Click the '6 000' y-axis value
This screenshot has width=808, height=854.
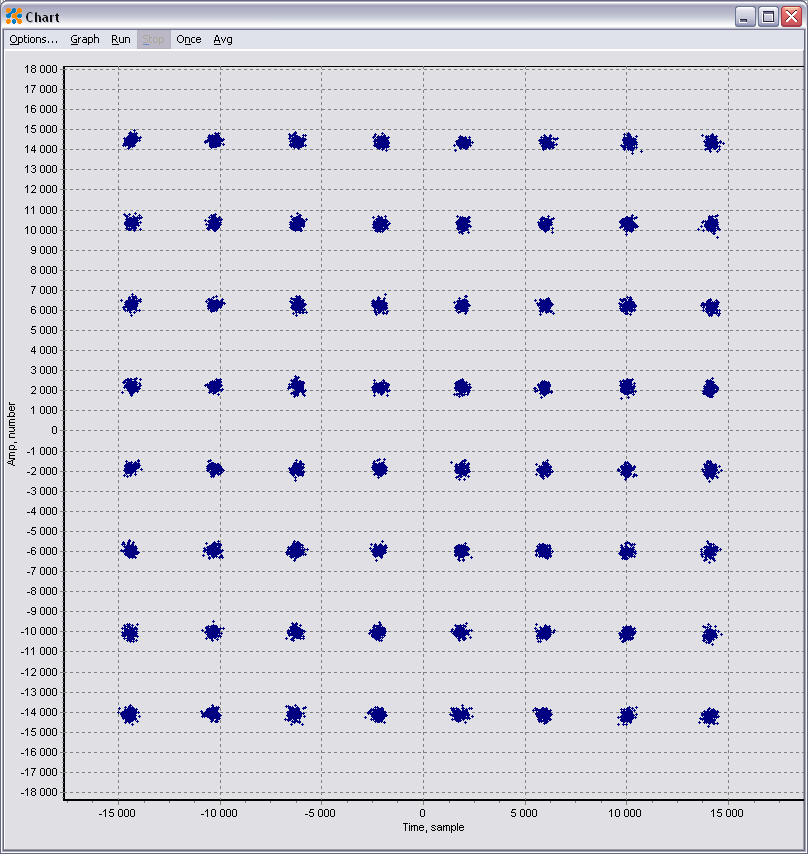pyautogui.click(x=44, y=310)
